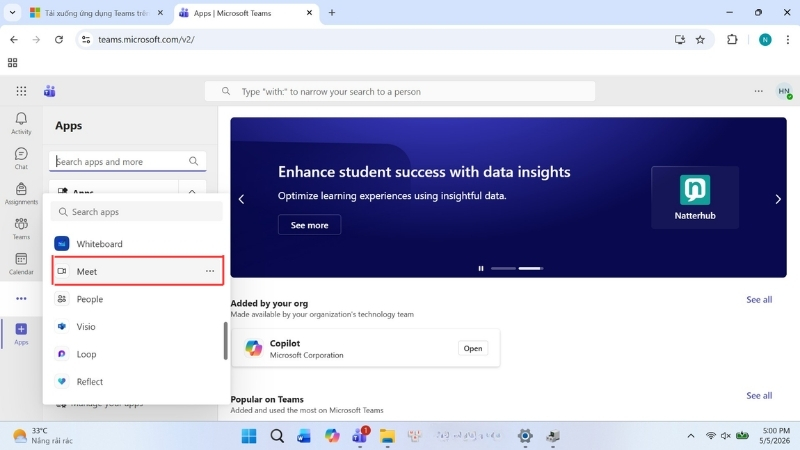The image size is (800, 450).
Task: Pause the banner carousel
Action: [x=481, y=268]
